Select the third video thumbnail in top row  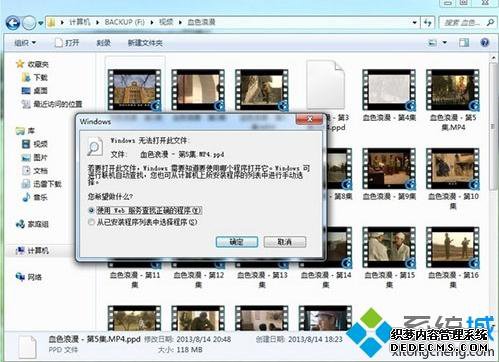pos(262,90)
